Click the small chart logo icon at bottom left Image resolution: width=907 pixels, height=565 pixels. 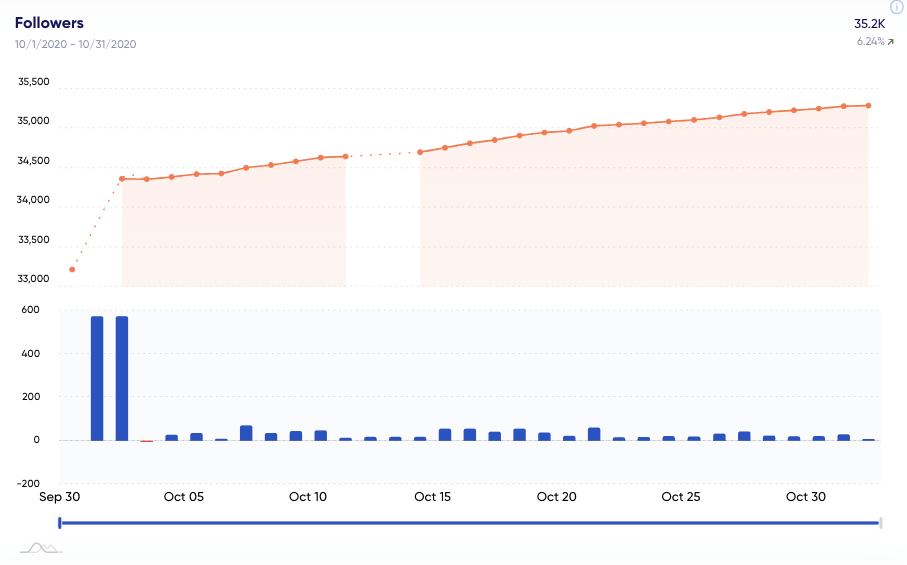coord(41,547)
